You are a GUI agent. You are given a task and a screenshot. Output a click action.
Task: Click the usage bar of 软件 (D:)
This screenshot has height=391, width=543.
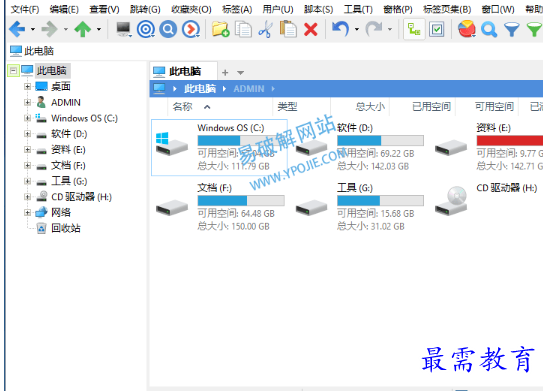coord(380,140)
